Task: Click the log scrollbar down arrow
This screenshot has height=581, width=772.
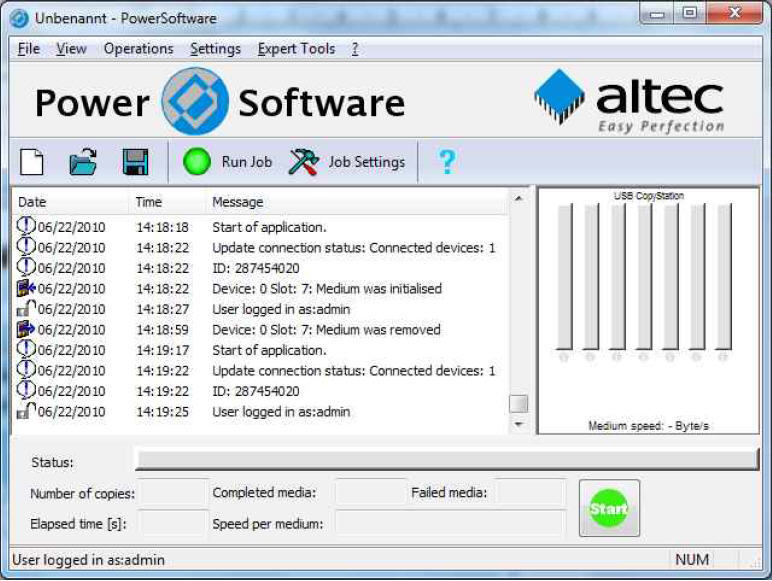Action: pos(518,424)
